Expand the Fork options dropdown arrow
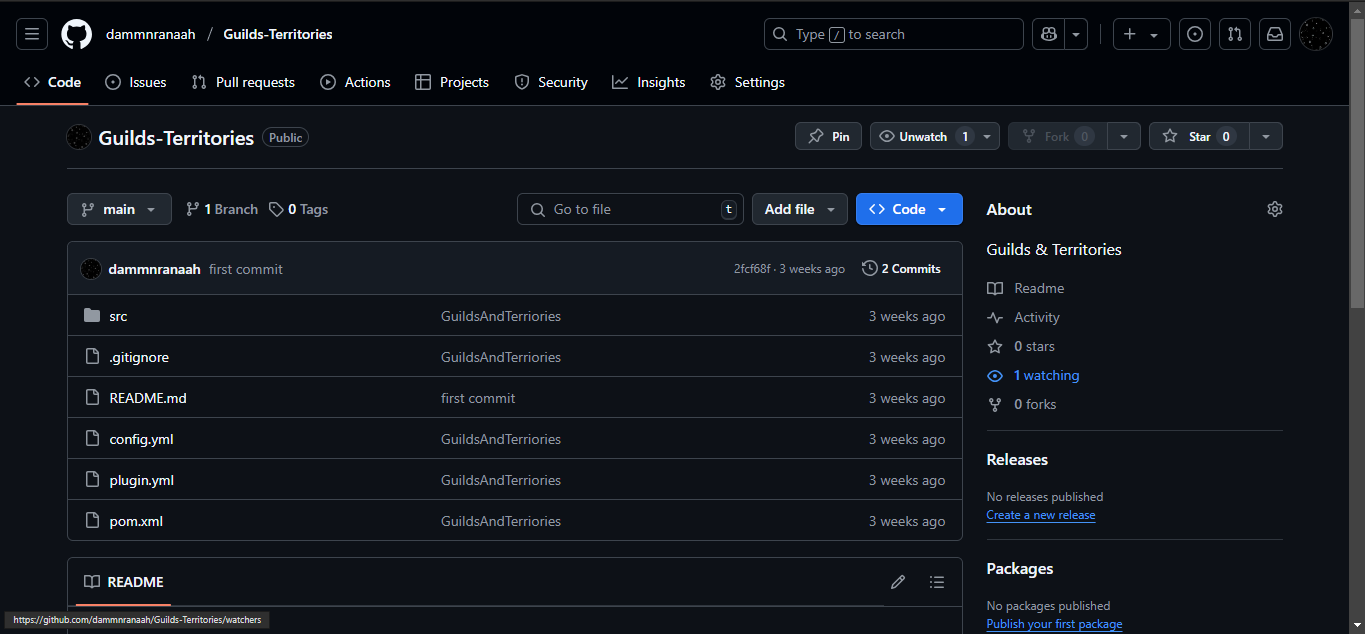The height and width of the screenshot is (634, 1365). coord(1124,136)
